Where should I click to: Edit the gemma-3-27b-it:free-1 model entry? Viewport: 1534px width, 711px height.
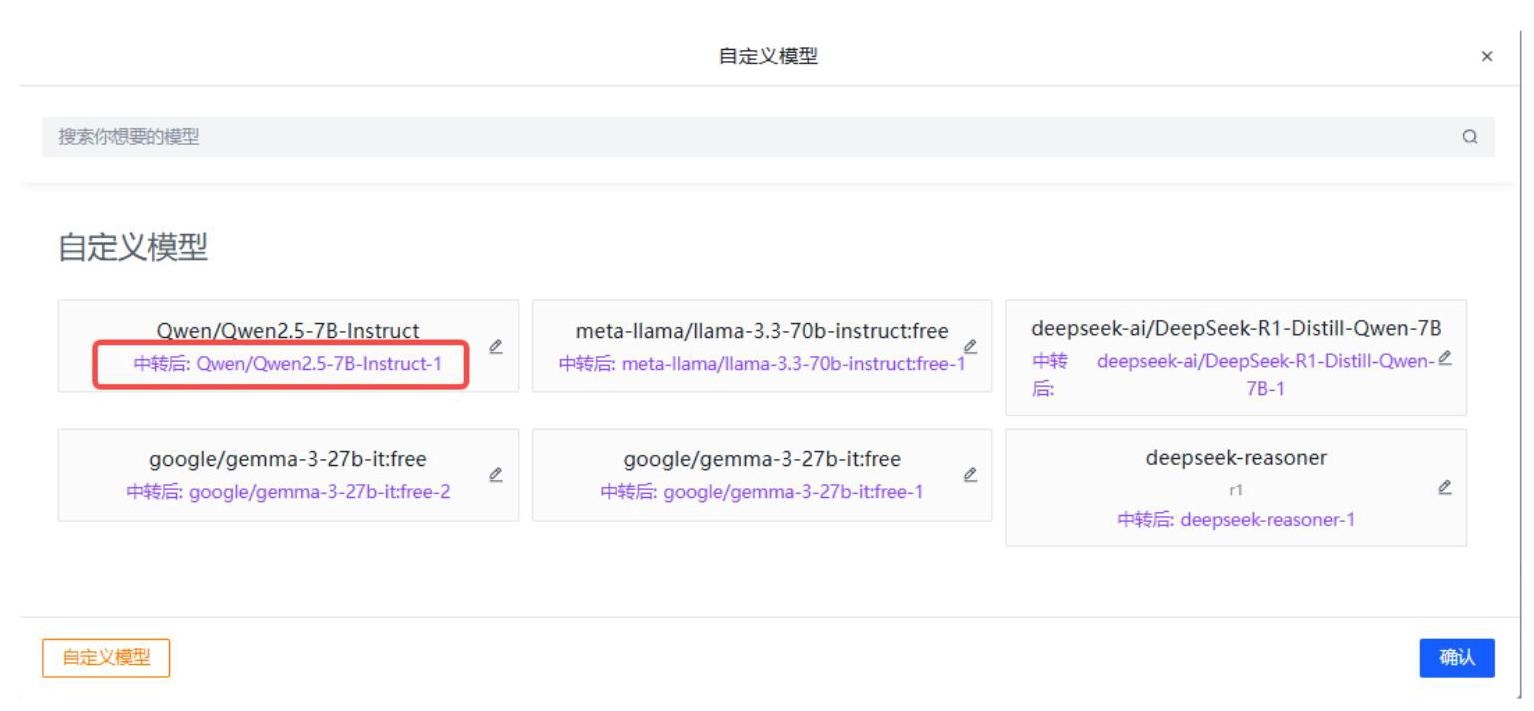969,475
